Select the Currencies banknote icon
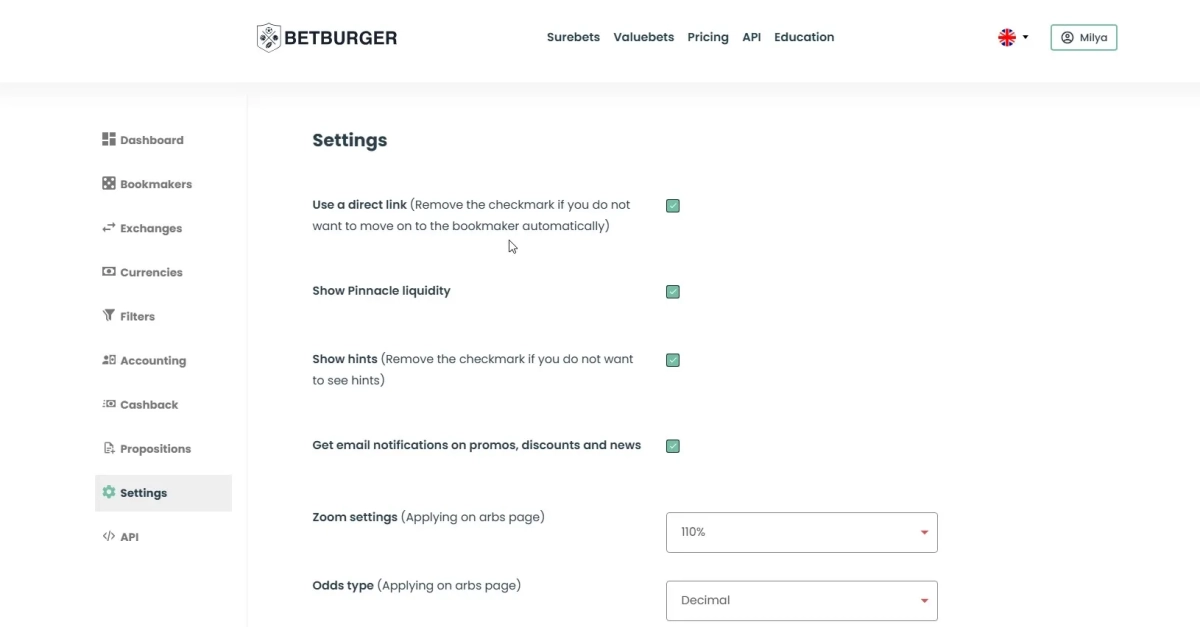 [109, 272]
